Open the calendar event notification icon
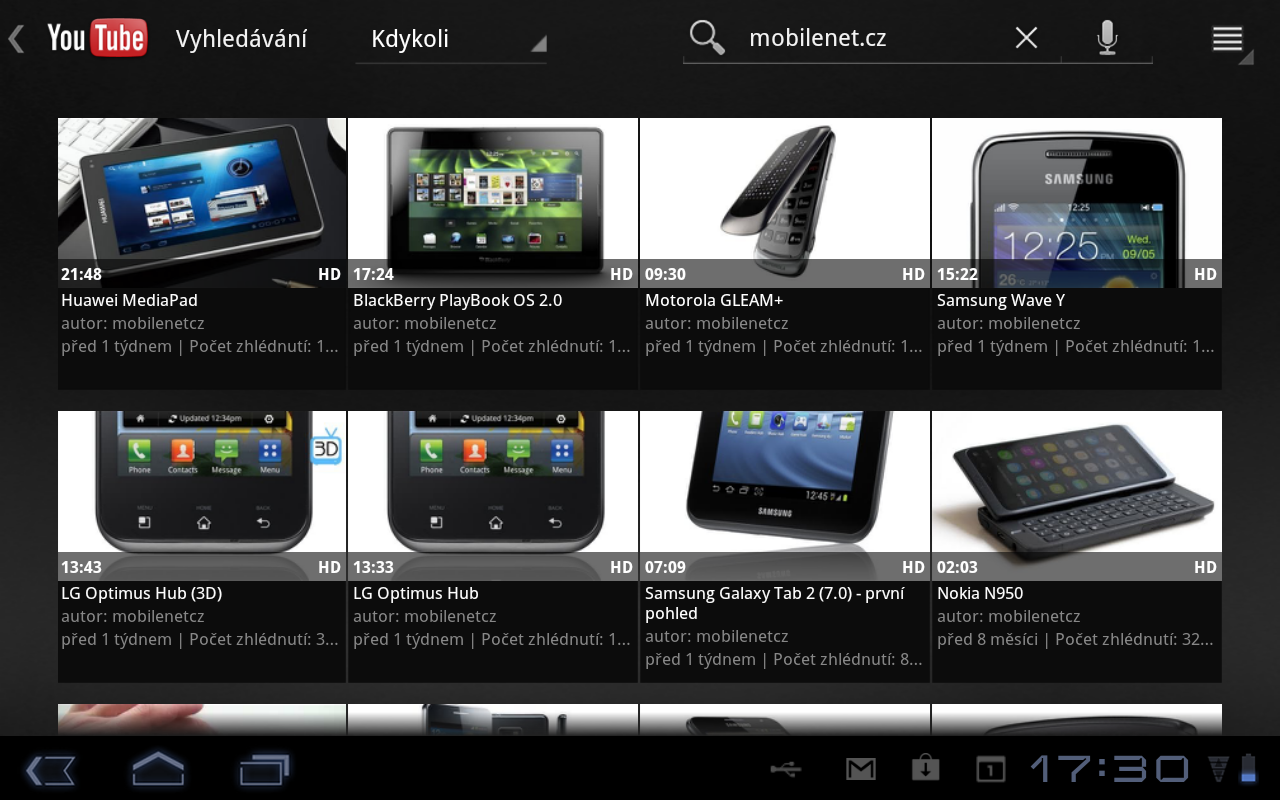Image resolution: width=1280 pixels, height=800 pixels. point(989,770)
